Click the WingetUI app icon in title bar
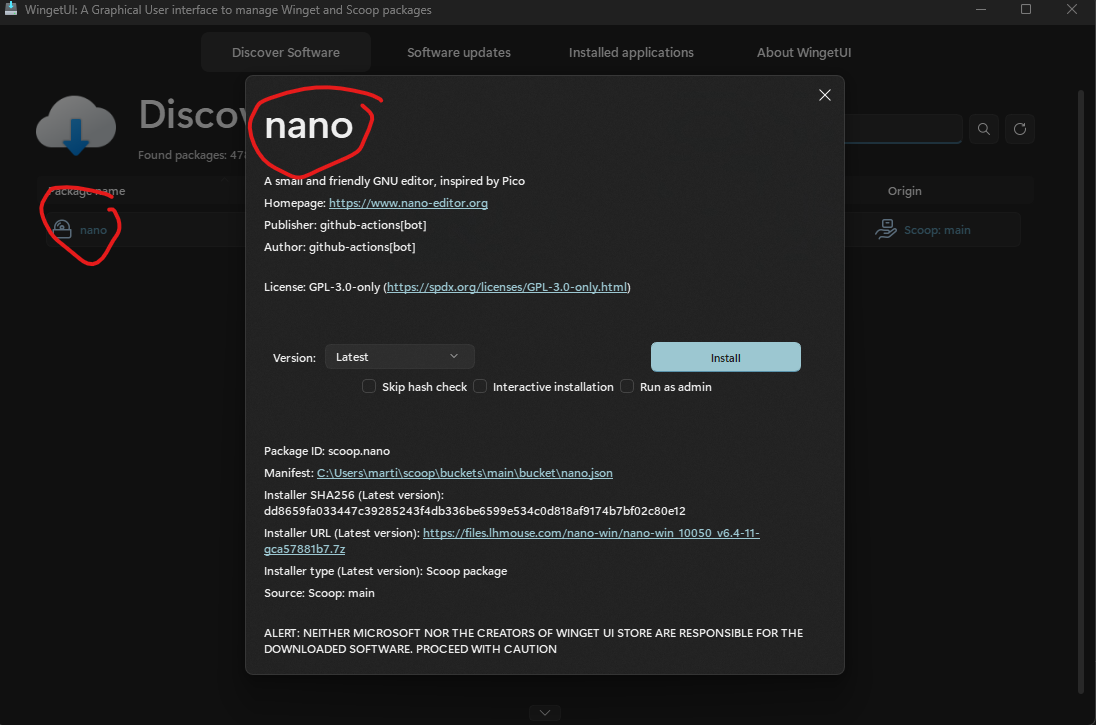1096x725 pixels. tap(10, 9)
